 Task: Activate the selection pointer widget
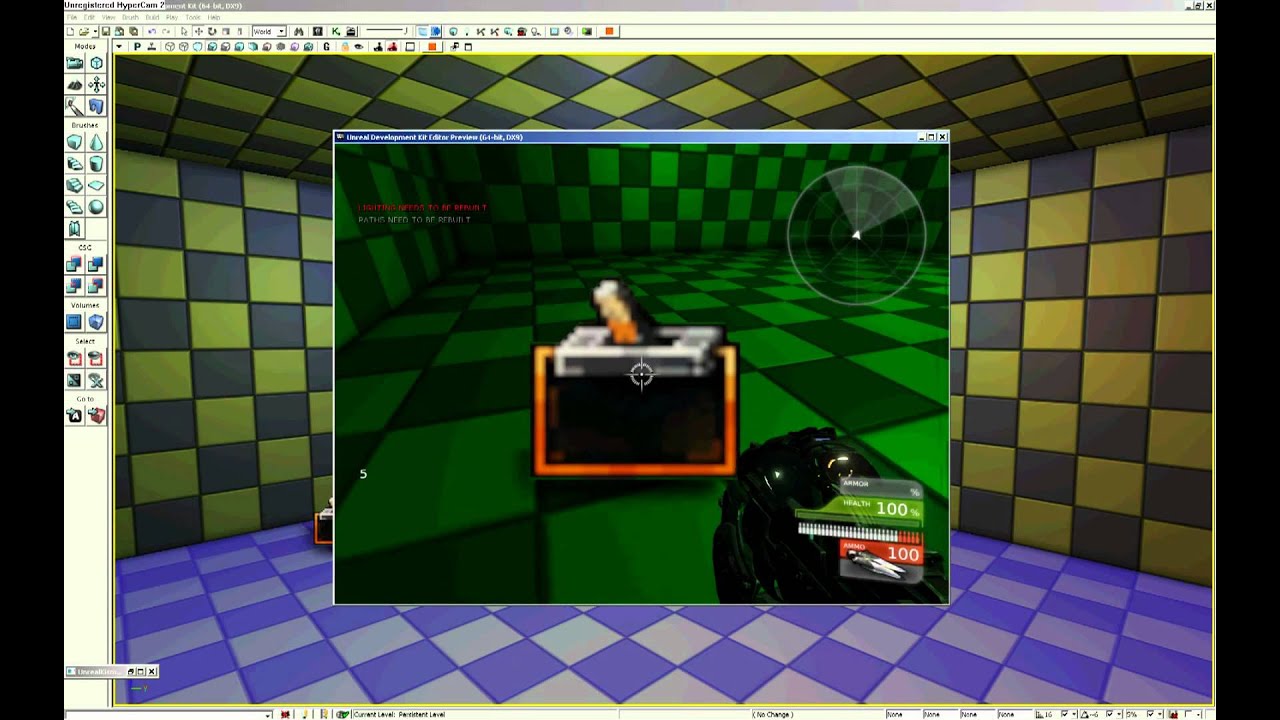[184, 32]
